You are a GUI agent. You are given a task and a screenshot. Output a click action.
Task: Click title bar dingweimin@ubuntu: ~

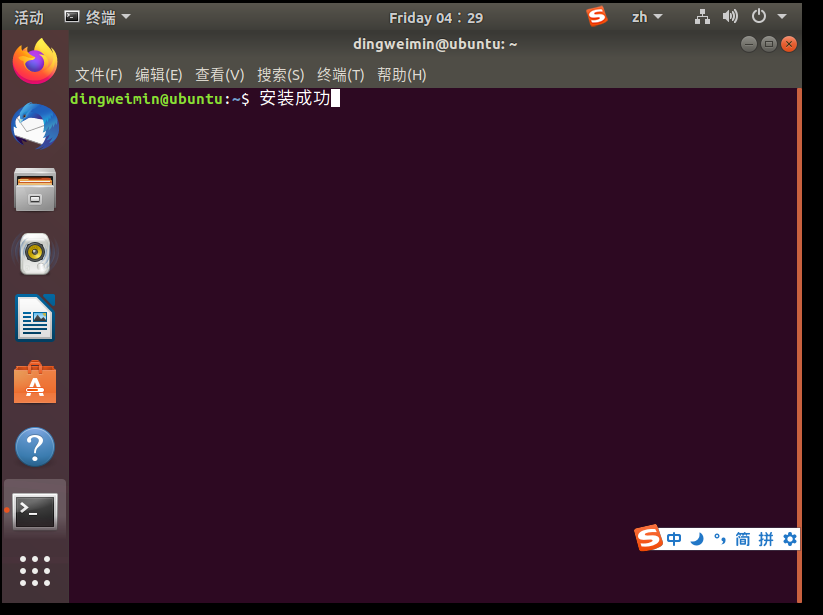[435, 44]
